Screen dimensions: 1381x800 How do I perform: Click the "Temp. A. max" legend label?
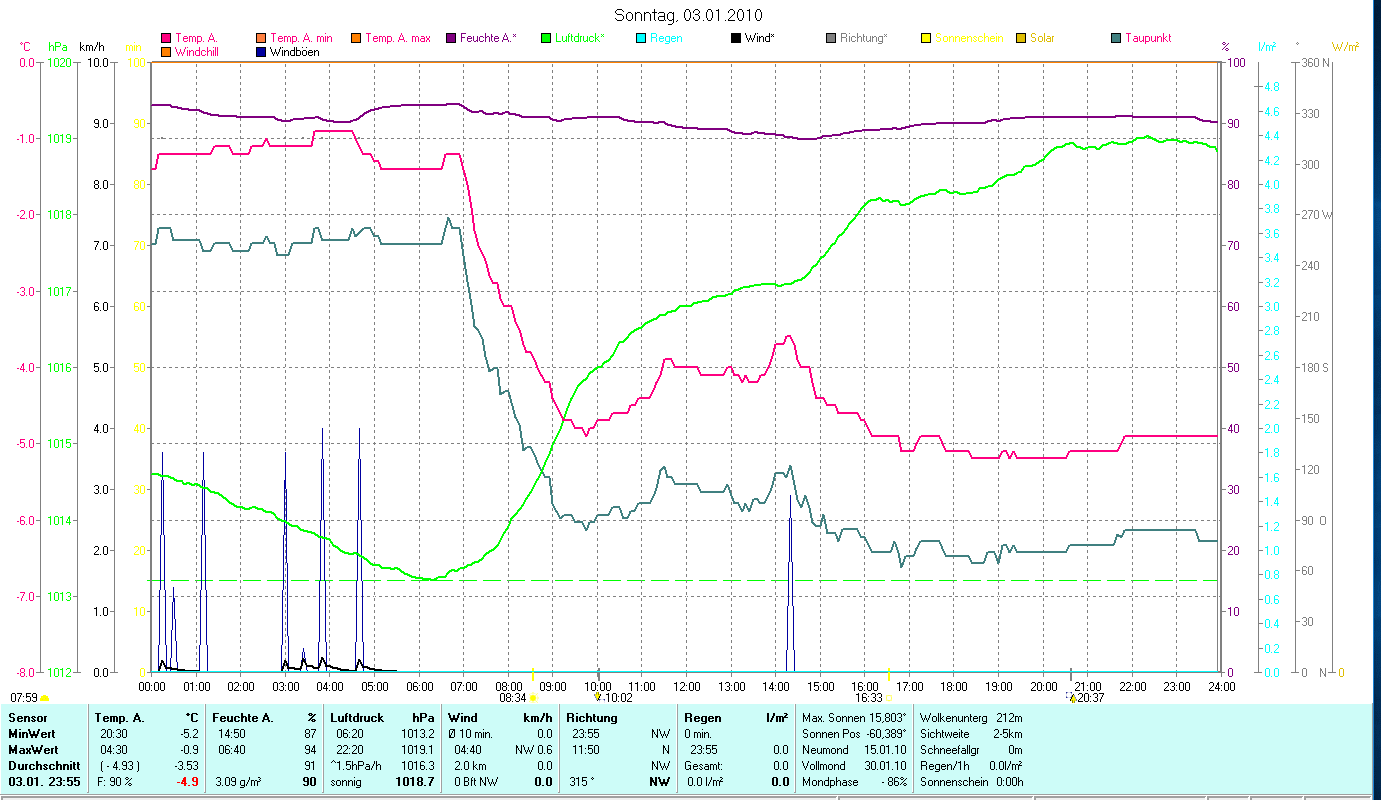(397, 38)
